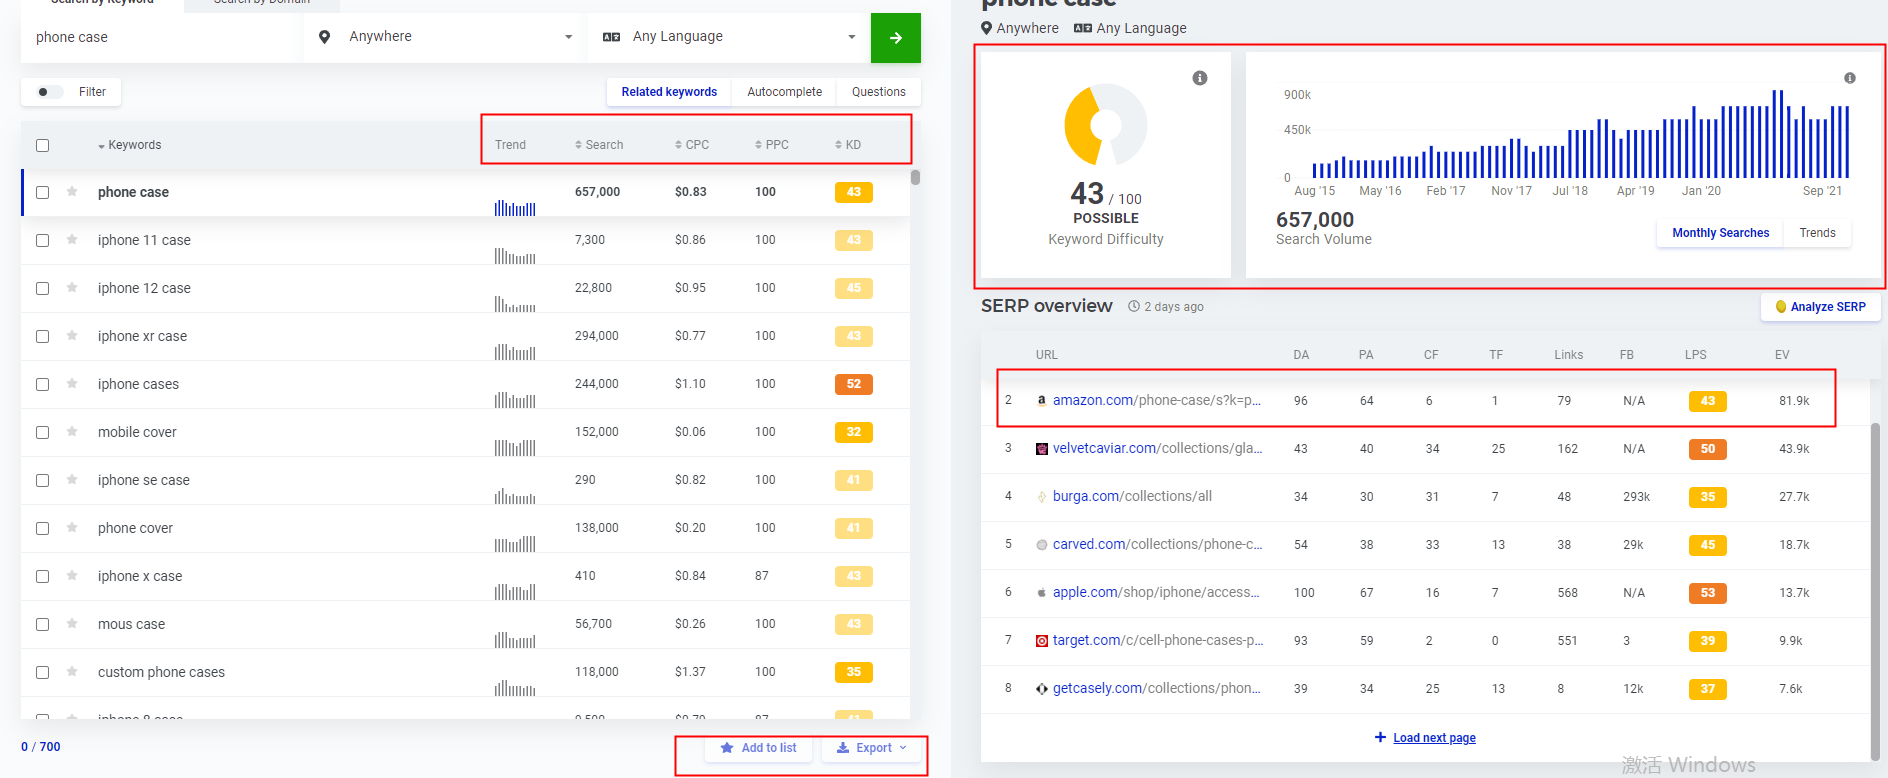
Task: Star the 'custom phone cases' keyword
Action: coord(72,672)
